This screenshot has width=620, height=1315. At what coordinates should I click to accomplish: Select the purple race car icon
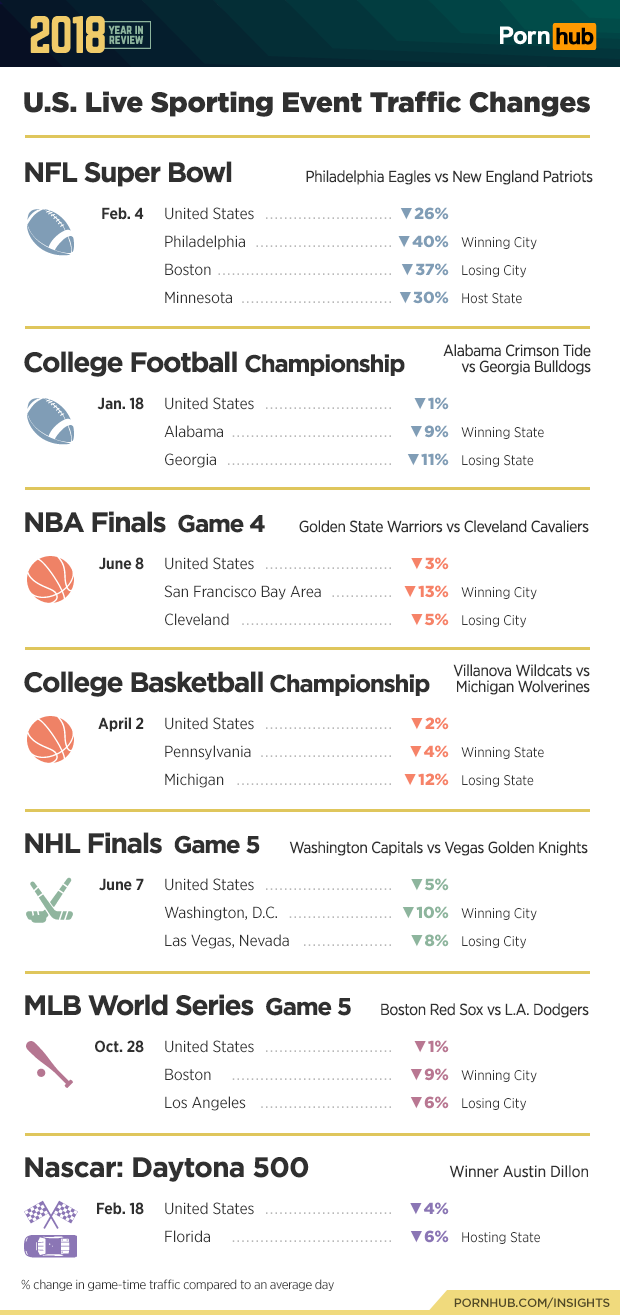pos(50,1246)
